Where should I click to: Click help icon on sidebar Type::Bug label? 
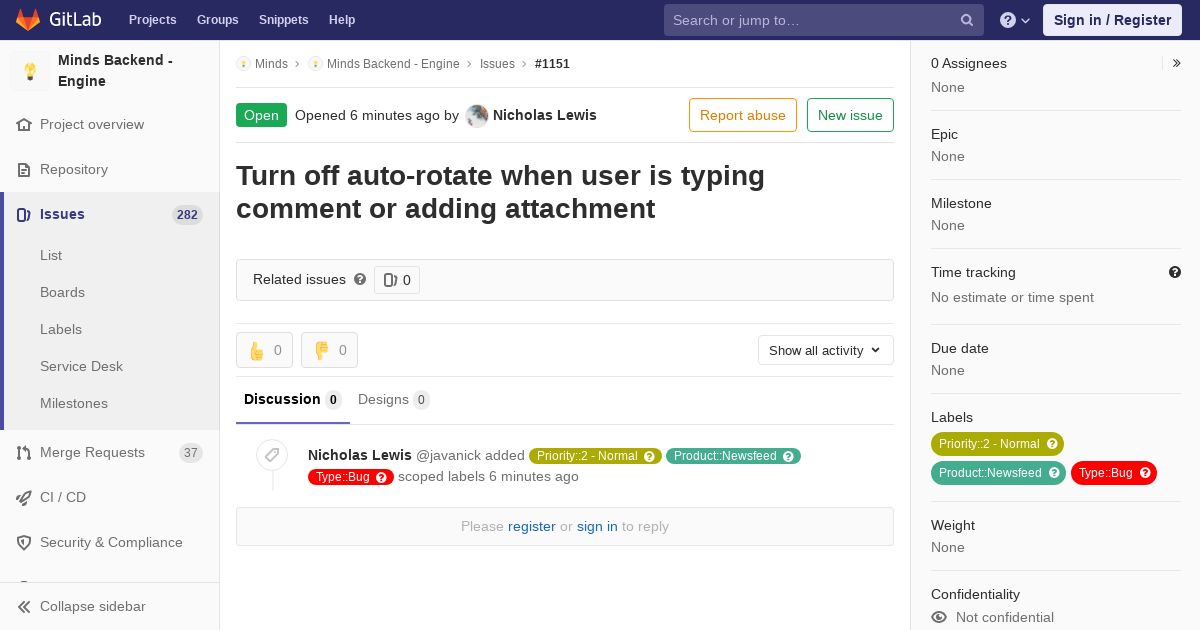pyautogui.click(x=1145, y=473)
